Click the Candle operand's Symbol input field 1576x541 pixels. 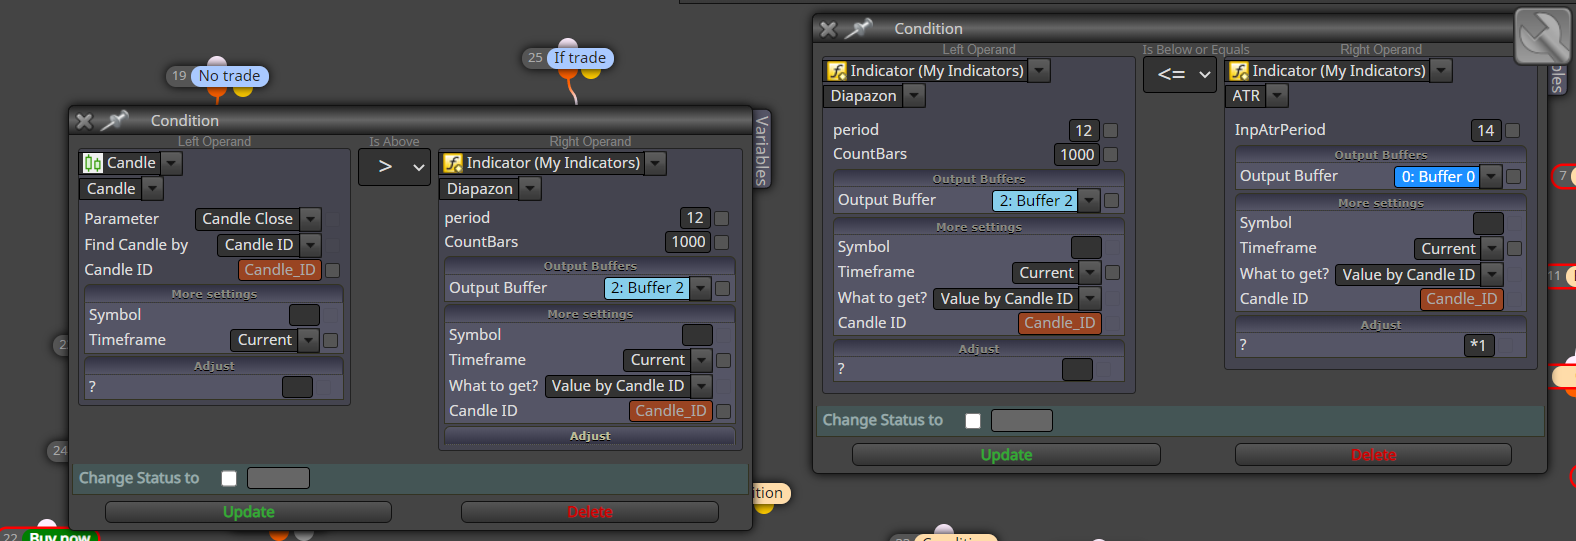304,315
